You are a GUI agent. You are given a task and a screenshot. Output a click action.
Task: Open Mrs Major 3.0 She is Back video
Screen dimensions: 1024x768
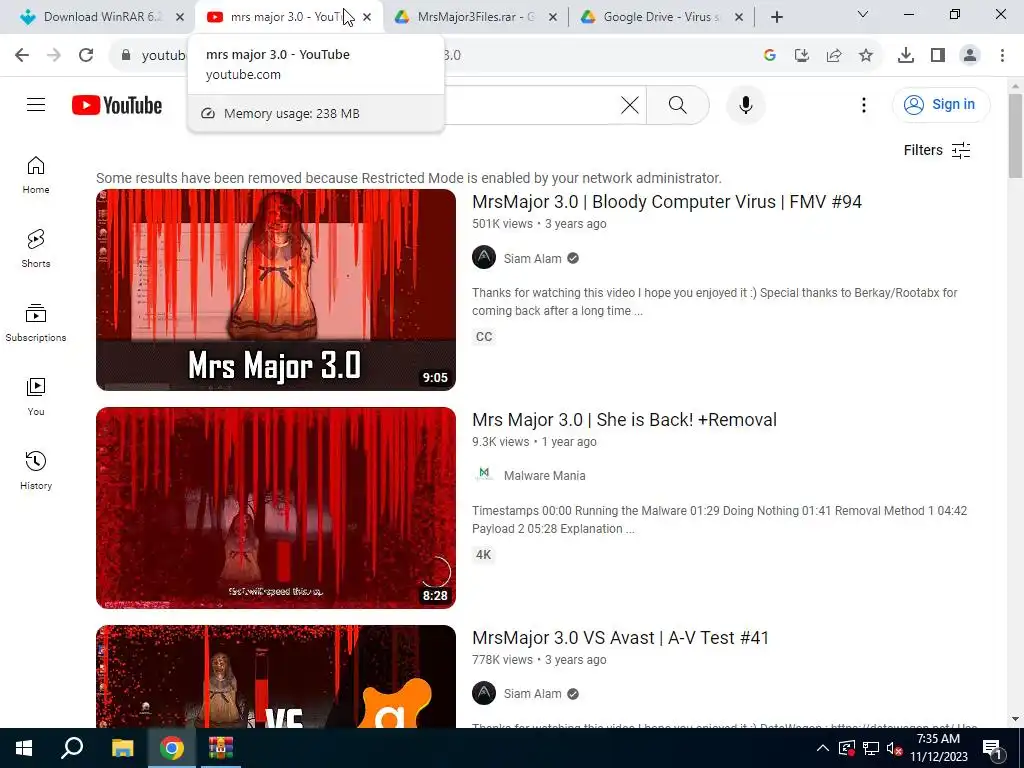(624, 420)
